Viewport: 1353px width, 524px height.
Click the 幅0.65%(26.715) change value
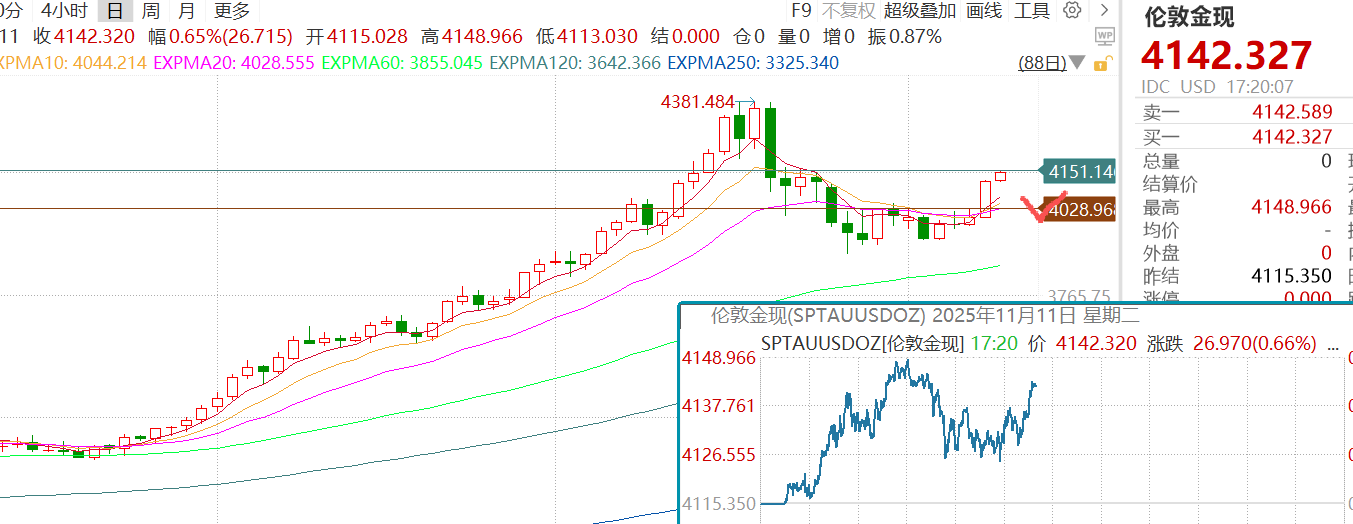coord(221,37)
